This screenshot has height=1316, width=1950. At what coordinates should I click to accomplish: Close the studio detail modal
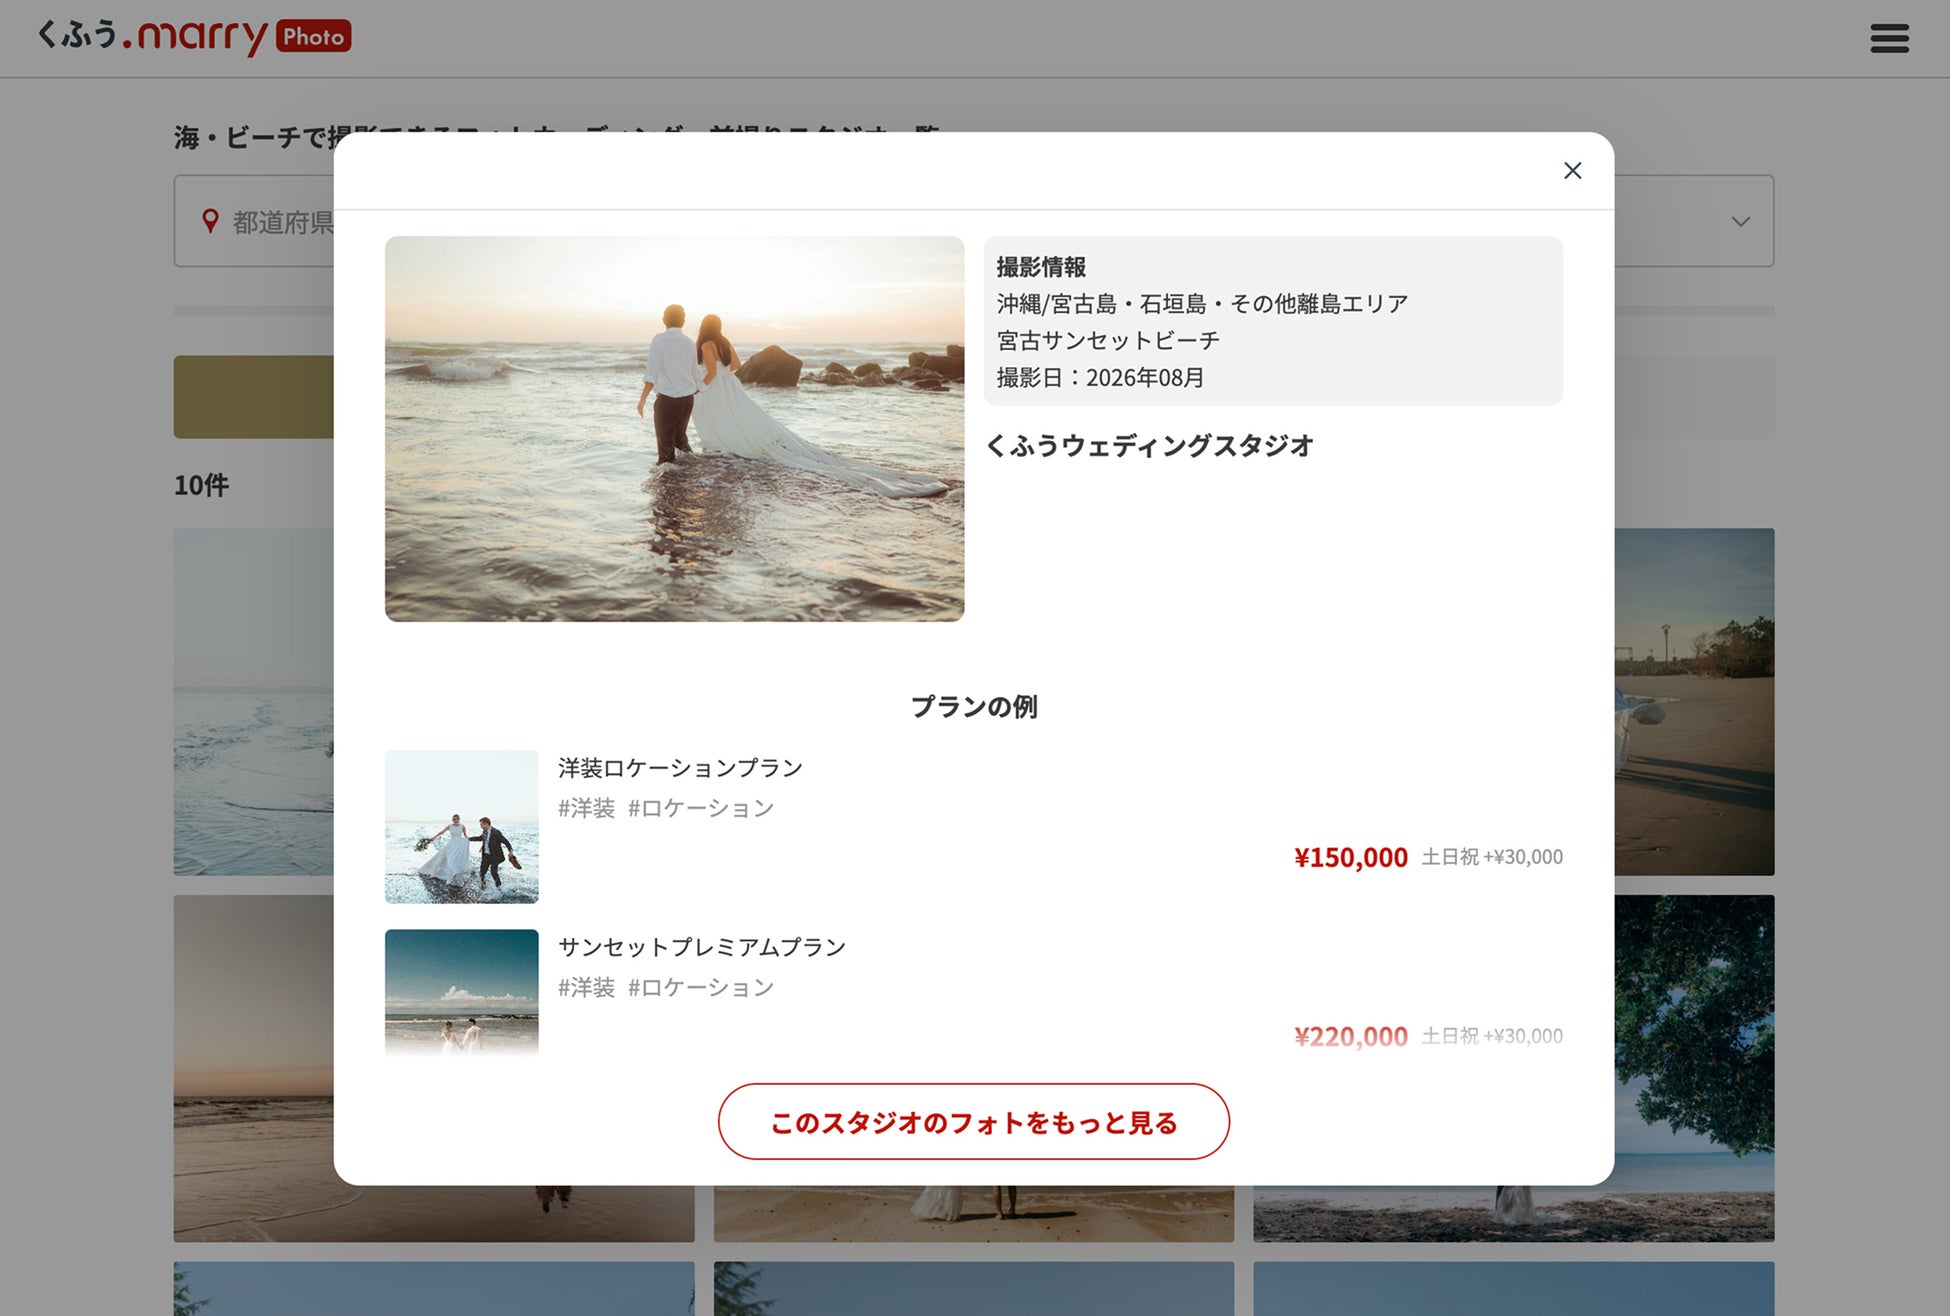pos(1572,171)
